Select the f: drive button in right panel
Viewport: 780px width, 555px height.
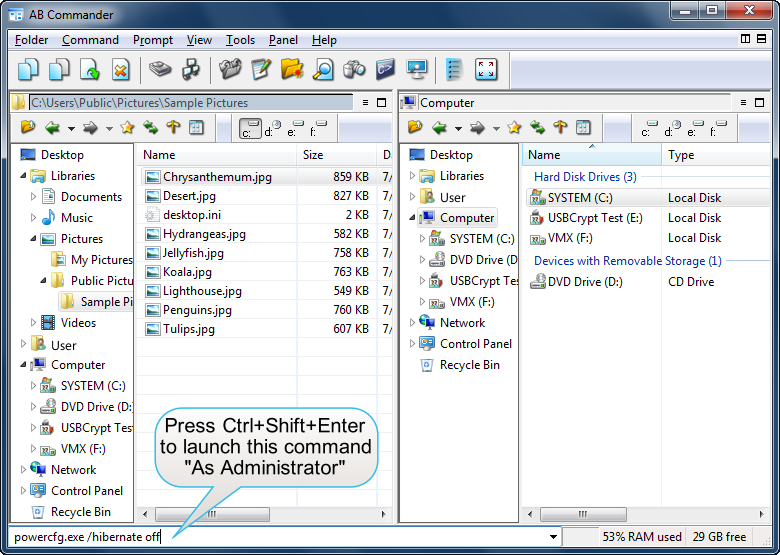pos(719,128)
